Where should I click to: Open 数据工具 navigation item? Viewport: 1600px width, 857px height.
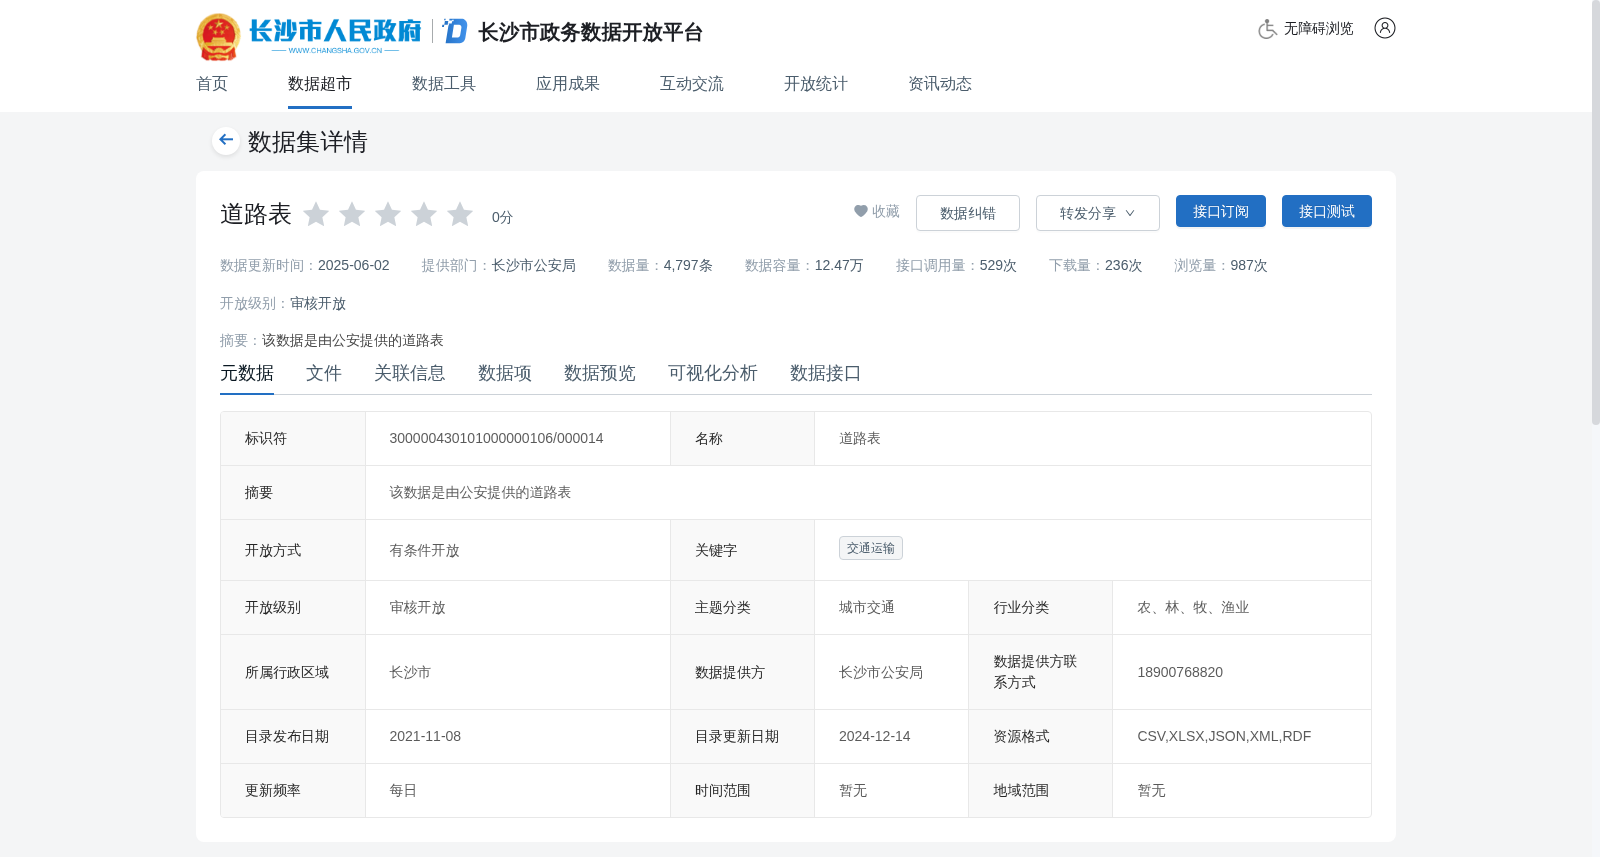pos(444,84)
